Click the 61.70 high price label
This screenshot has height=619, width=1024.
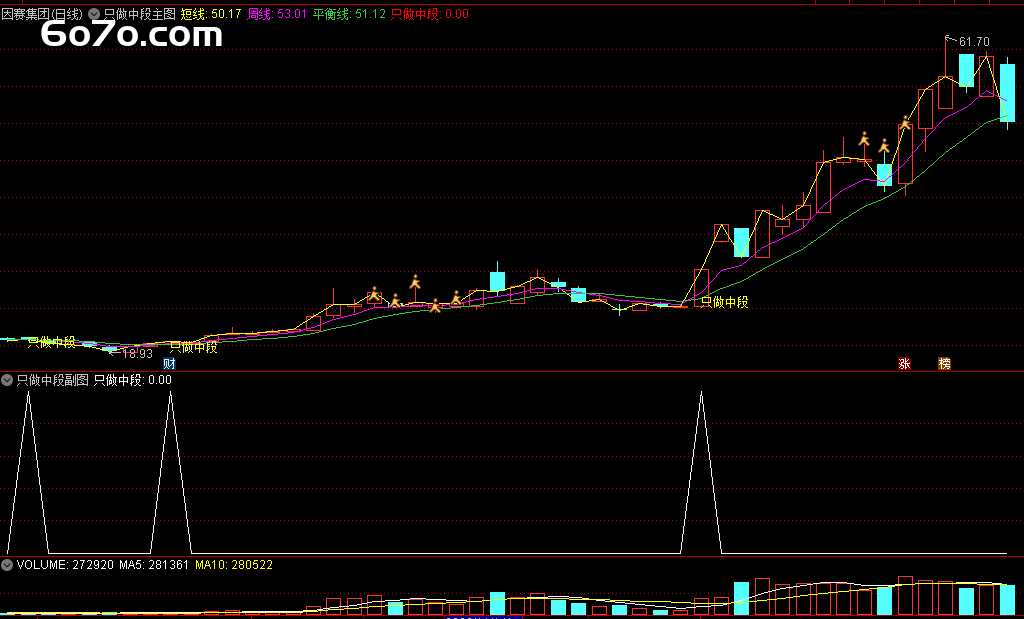coord(974,42)
